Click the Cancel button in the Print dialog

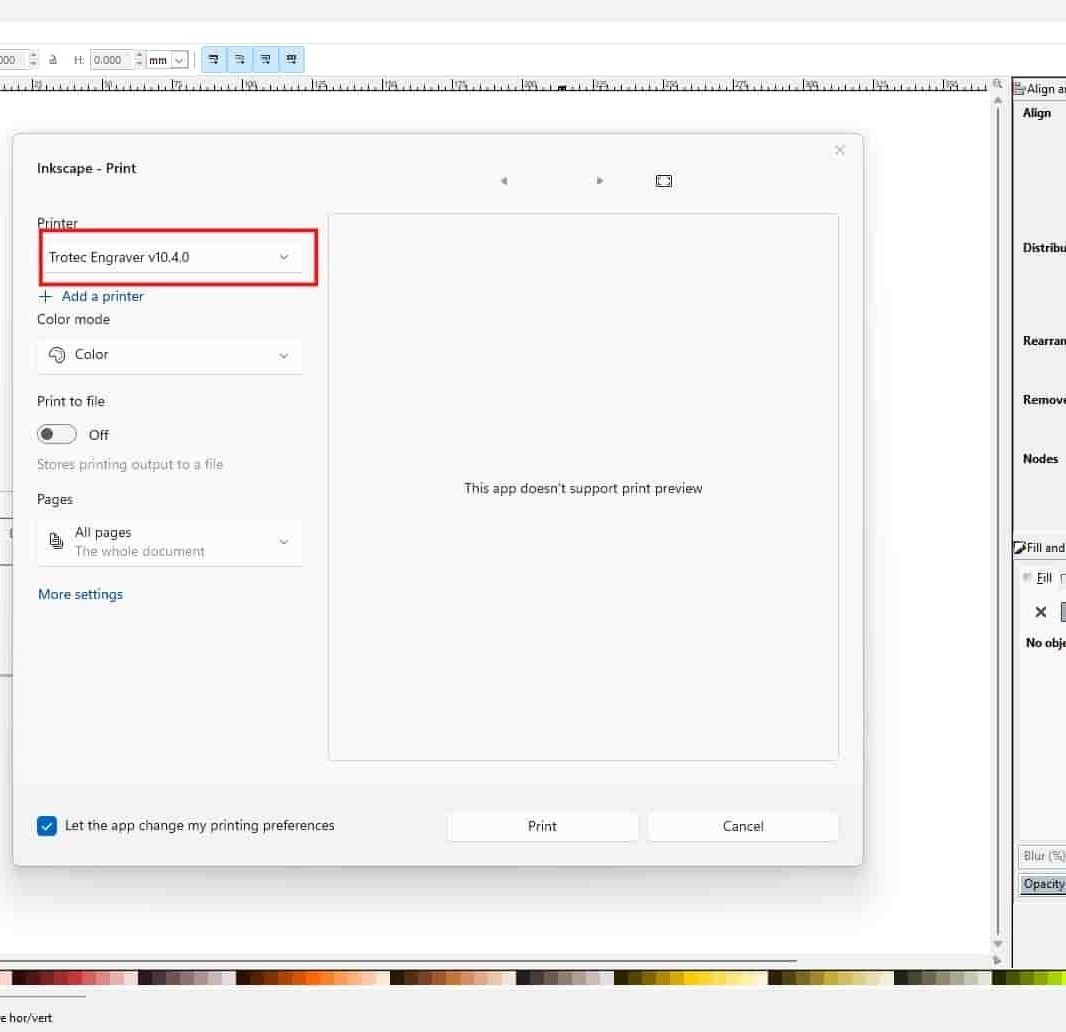tap(742, 826)
